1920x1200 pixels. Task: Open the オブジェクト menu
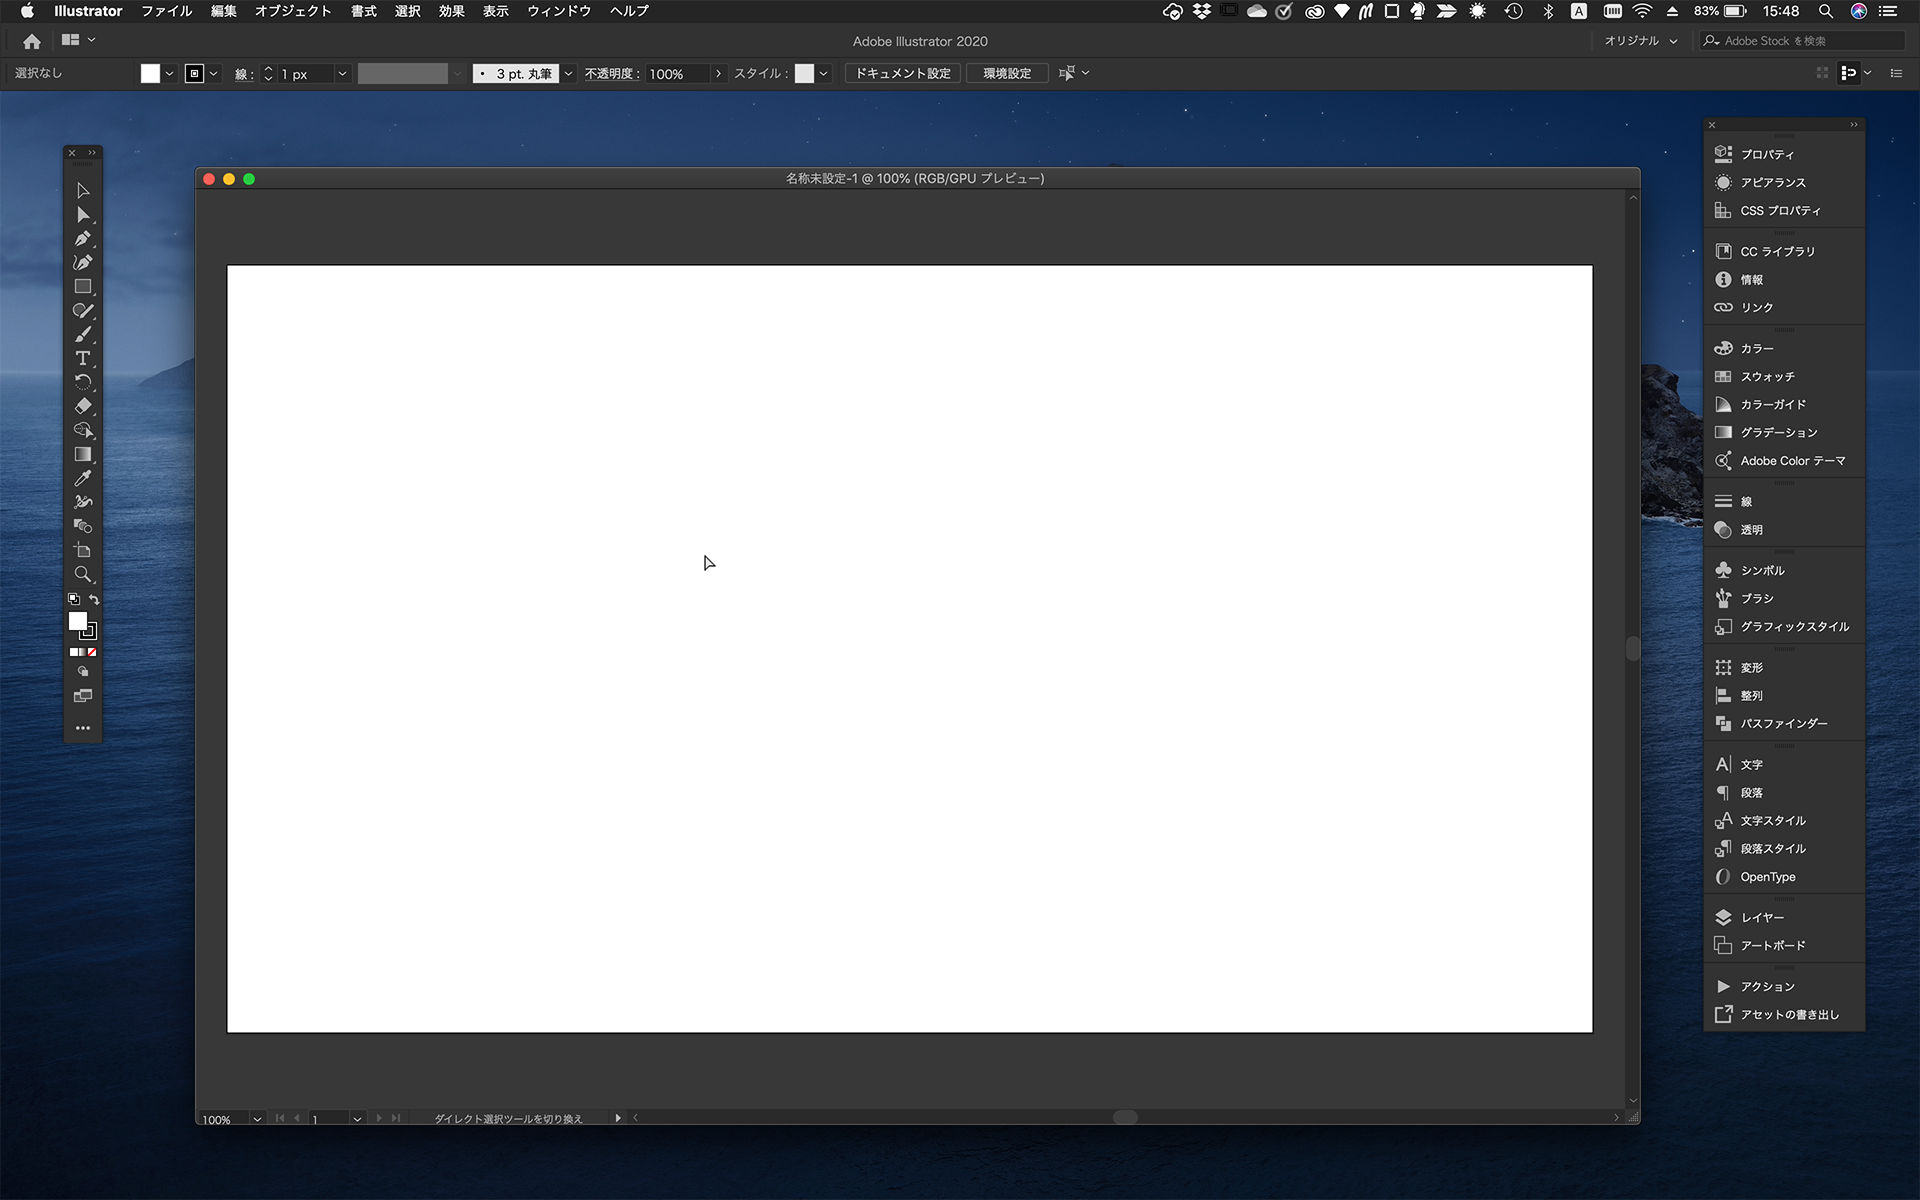(x=290, y=11)
